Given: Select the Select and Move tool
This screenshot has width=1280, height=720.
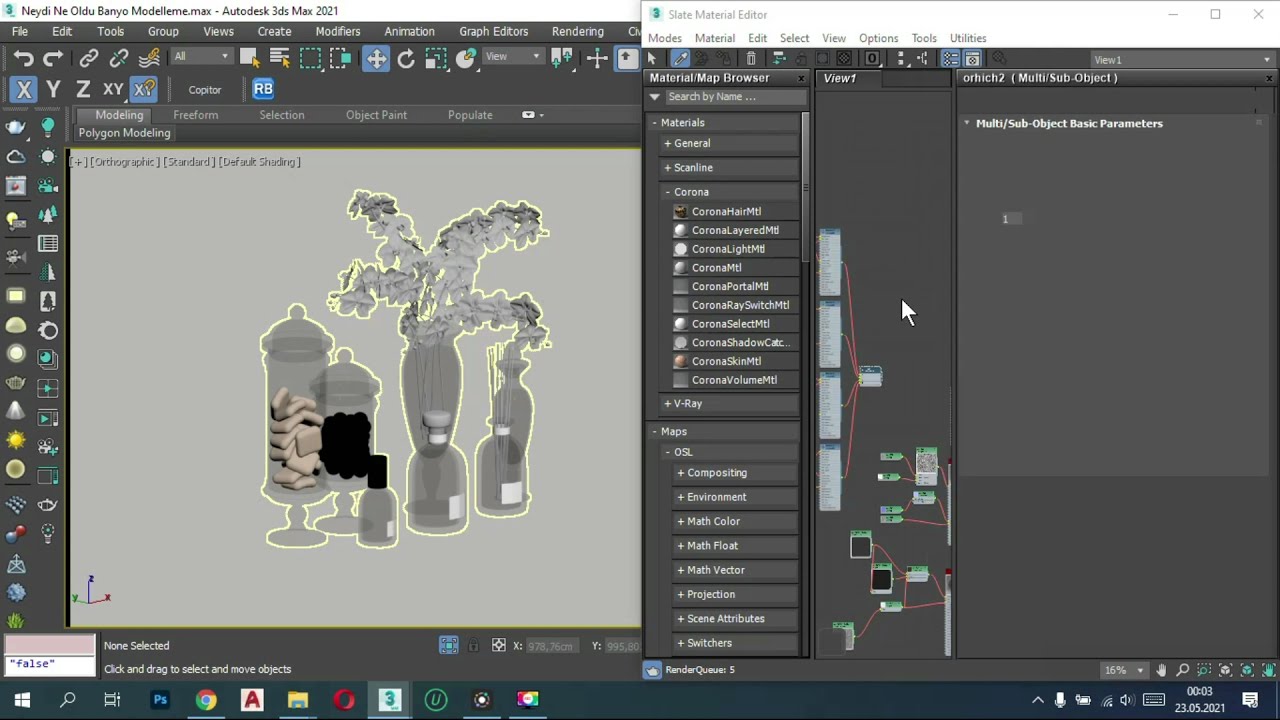Looking at the screenshot, I should tap(376, 59).
